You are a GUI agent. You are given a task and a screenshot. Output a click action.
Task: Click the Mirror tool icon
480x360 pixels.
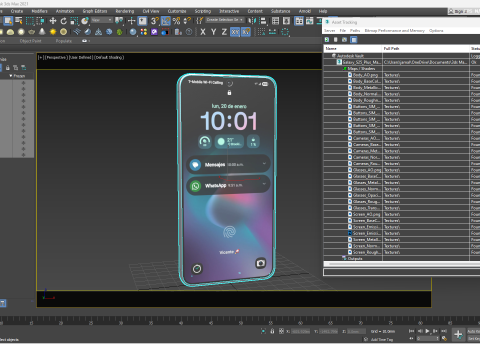tap(252, 21)
